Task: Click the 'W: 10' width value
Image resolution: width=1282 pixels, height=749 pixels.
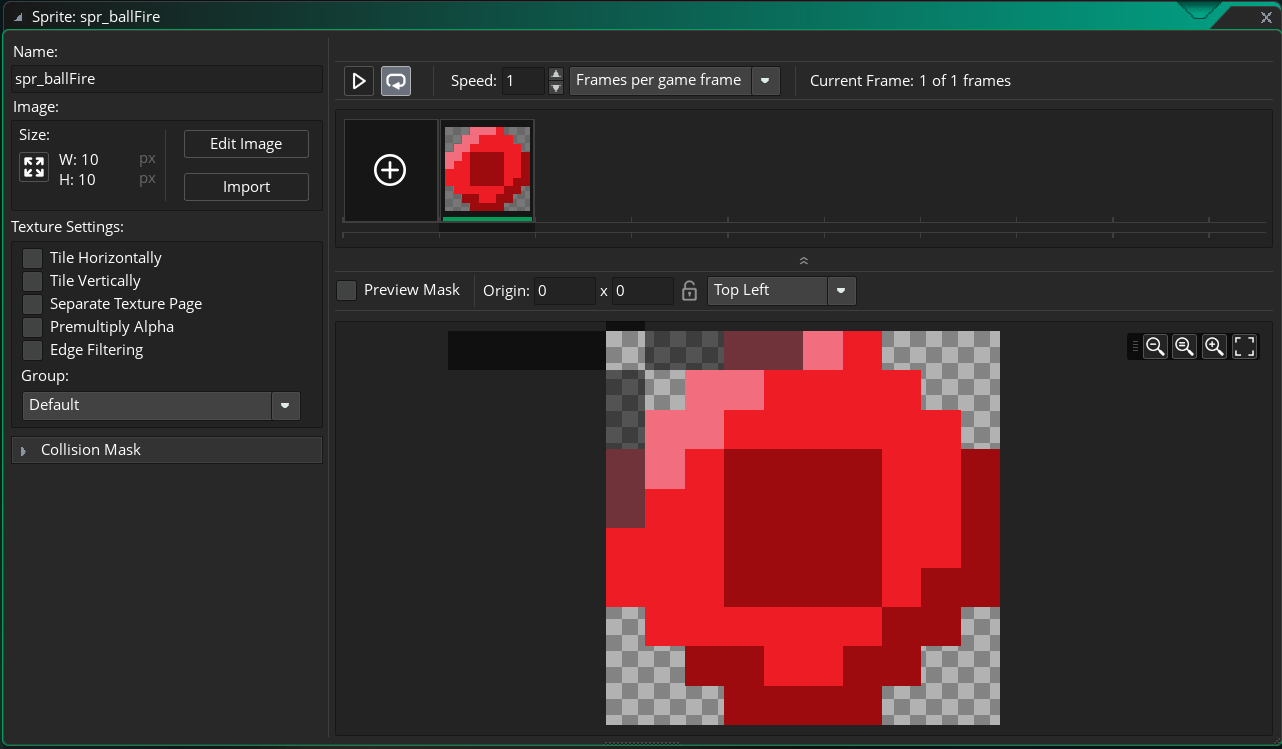Action: pyautogui.click(x=79, y=160)
